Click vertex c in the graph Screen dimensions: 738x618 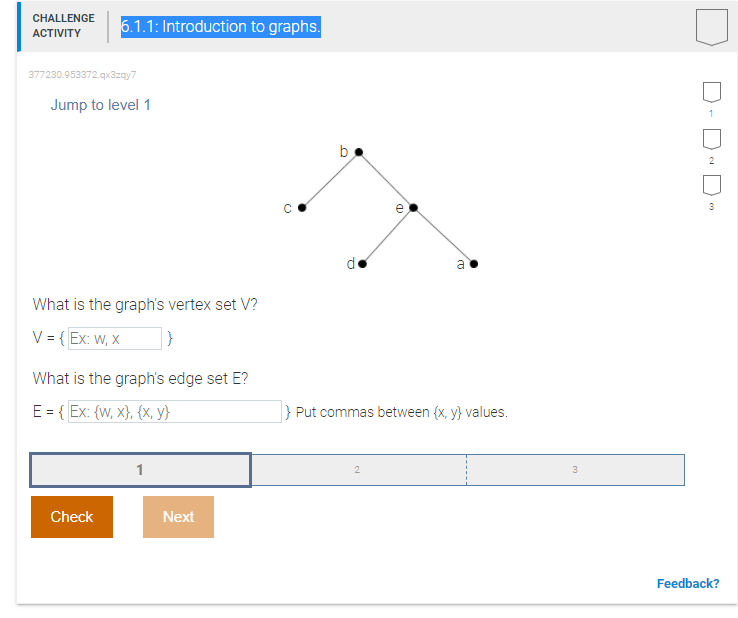point(302,208)
